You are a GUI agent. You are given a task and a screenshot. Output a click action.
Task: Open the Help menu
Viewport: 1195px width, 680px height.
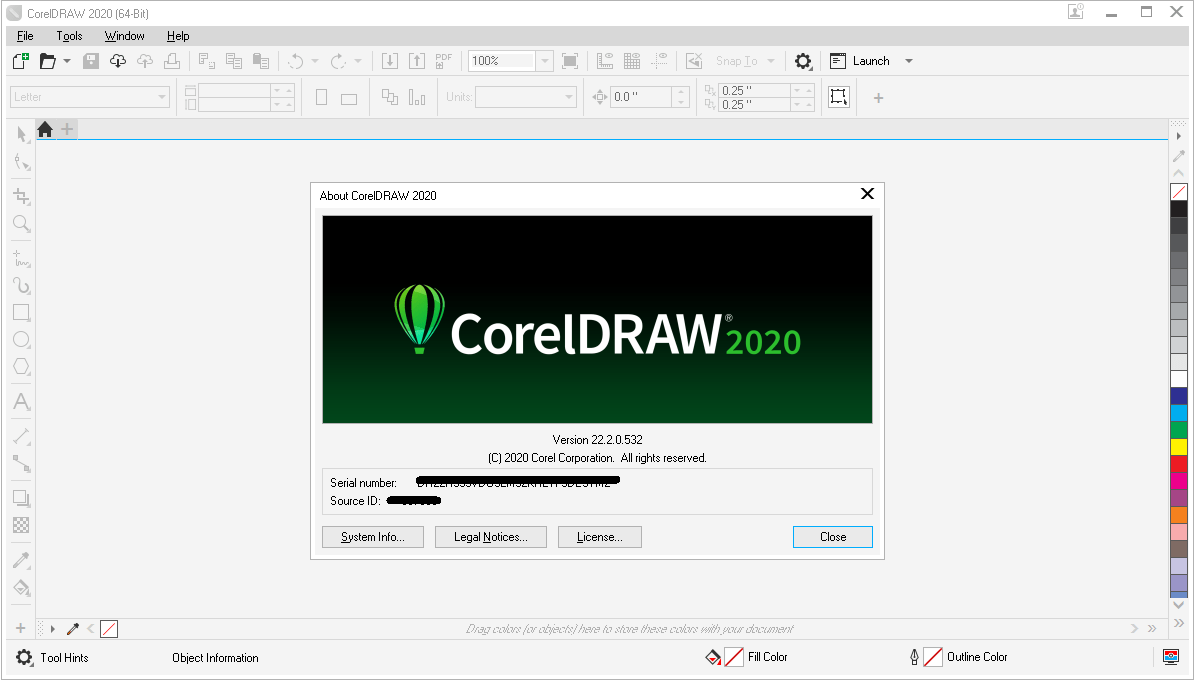178,36
